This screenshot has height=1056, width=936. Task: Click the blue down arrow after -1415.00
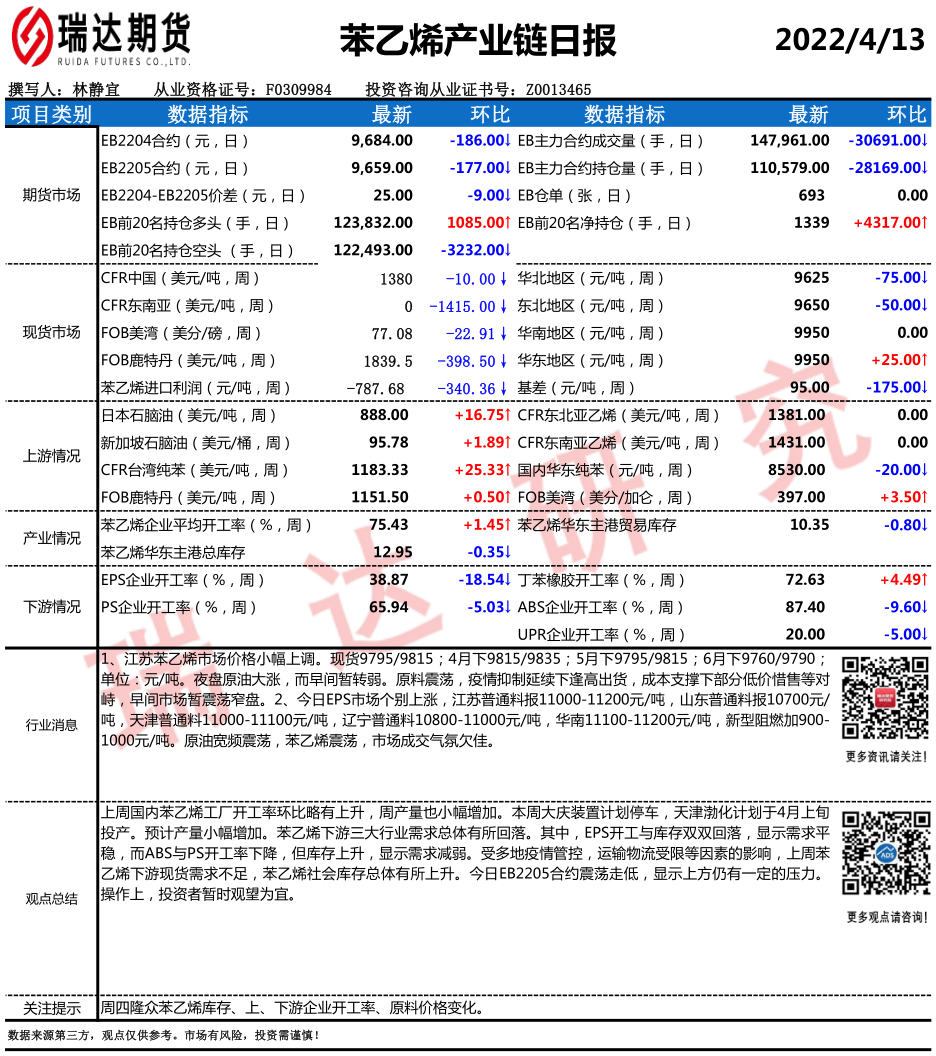click(x=504, y=306)
